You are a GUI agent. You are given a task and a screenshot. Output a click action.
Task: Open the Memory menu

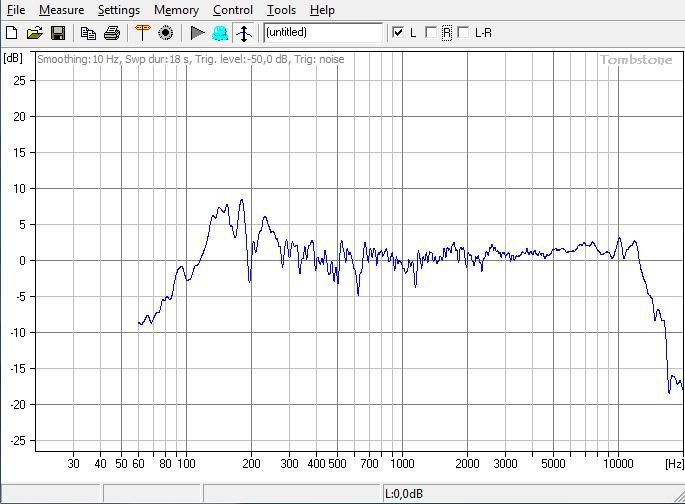pos(176,10)
